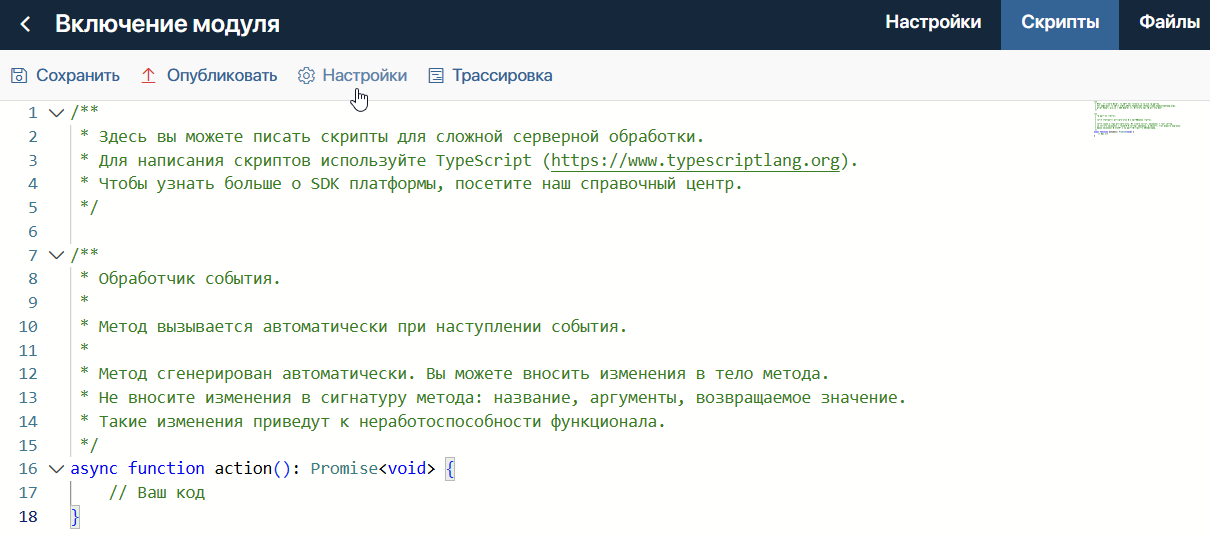The height and width of the screenshot is (538, 1210).
Task: Click the toolbar Settings gear icon
Action: [x=306, y=76]
